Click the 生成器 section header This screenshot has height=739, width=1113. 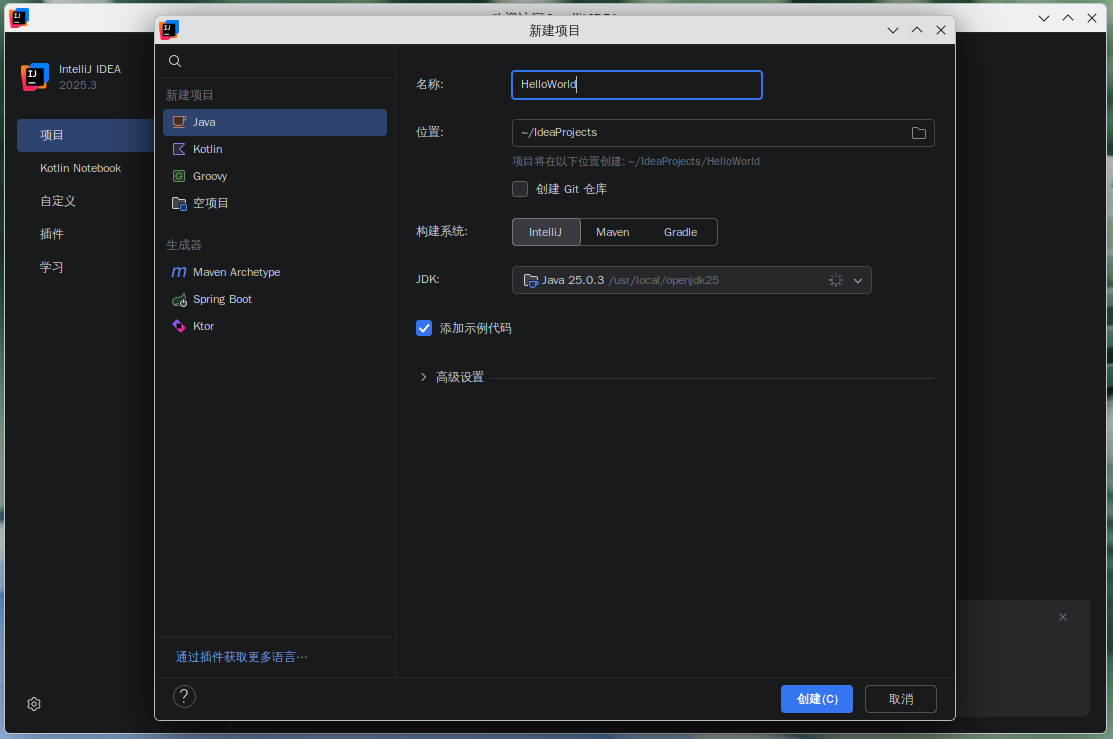pos(184,245)
